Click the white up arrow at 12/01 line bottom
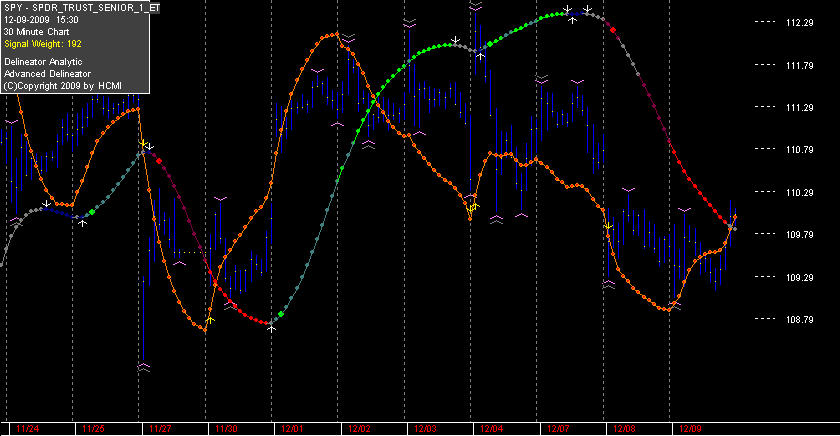Screen dimensions: 840x436 pos(272,328)
